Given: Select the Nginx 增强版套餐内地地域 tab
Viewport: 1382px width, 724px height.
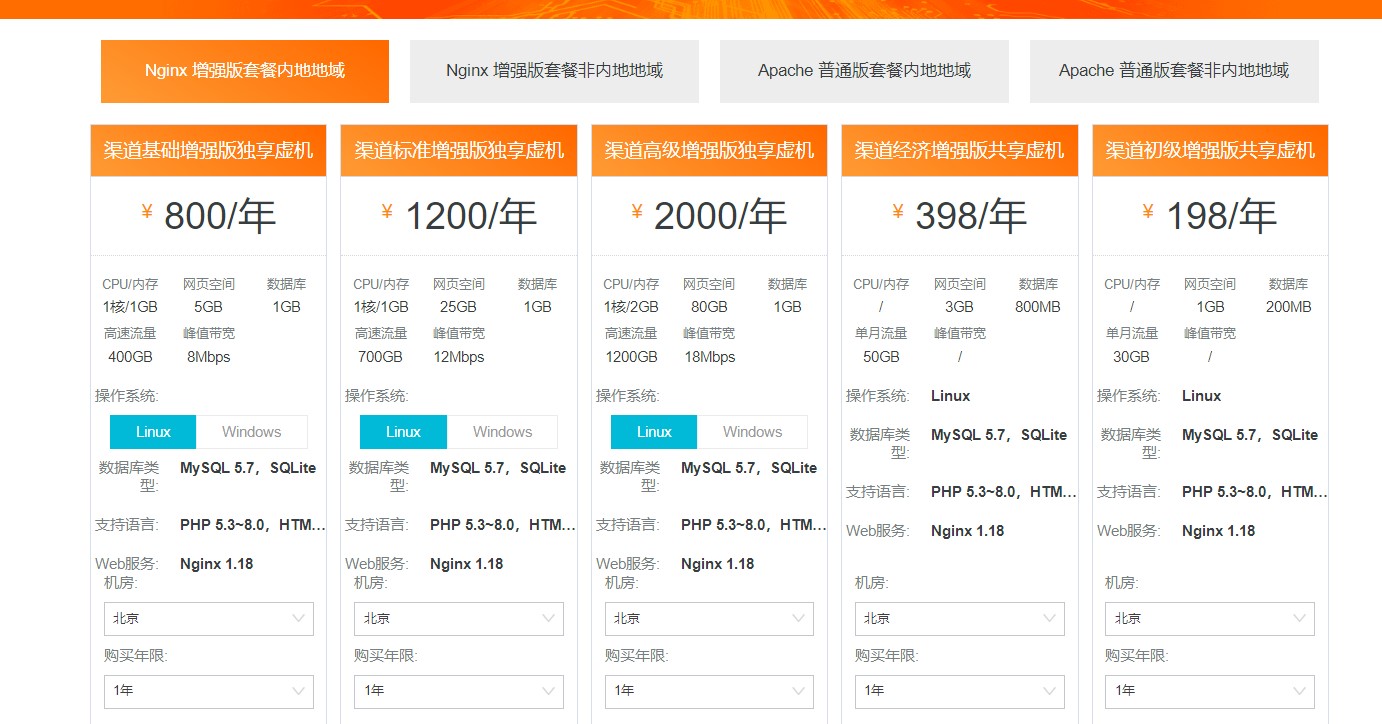Looking at the screenshot, I should (245, 71).
